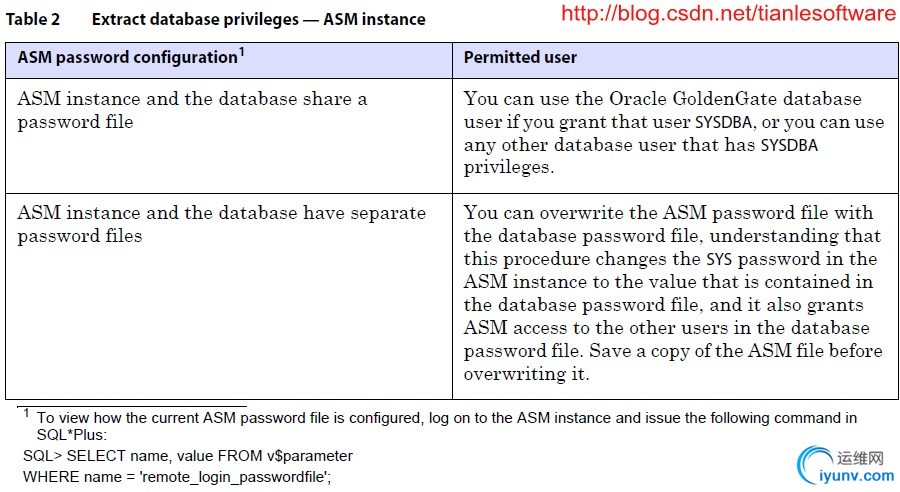This screenshot has width=900, height=492.
Task: Select the Table 2 caption title
Action: coord(216,19)
